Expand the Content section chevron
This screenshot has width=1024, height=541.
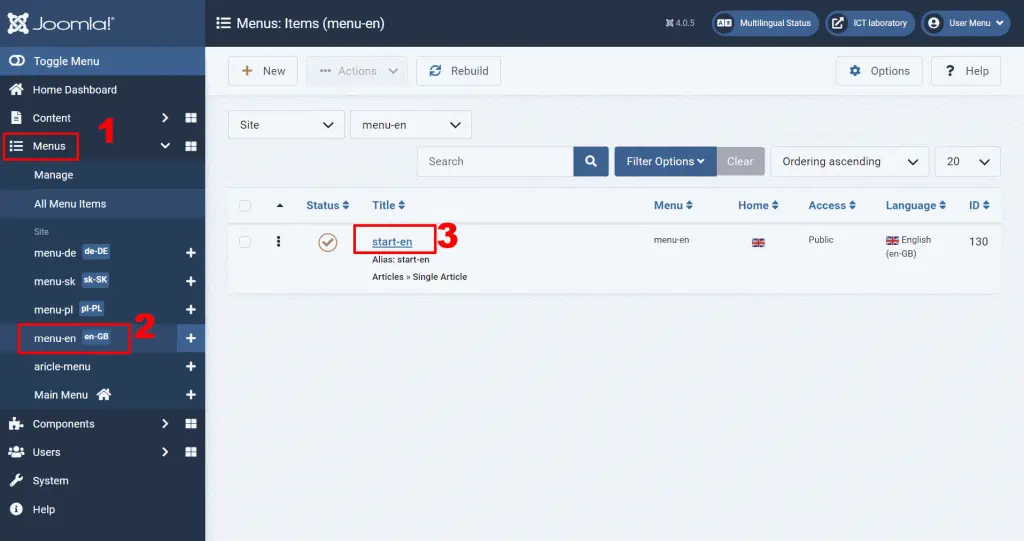pos(165,118)
